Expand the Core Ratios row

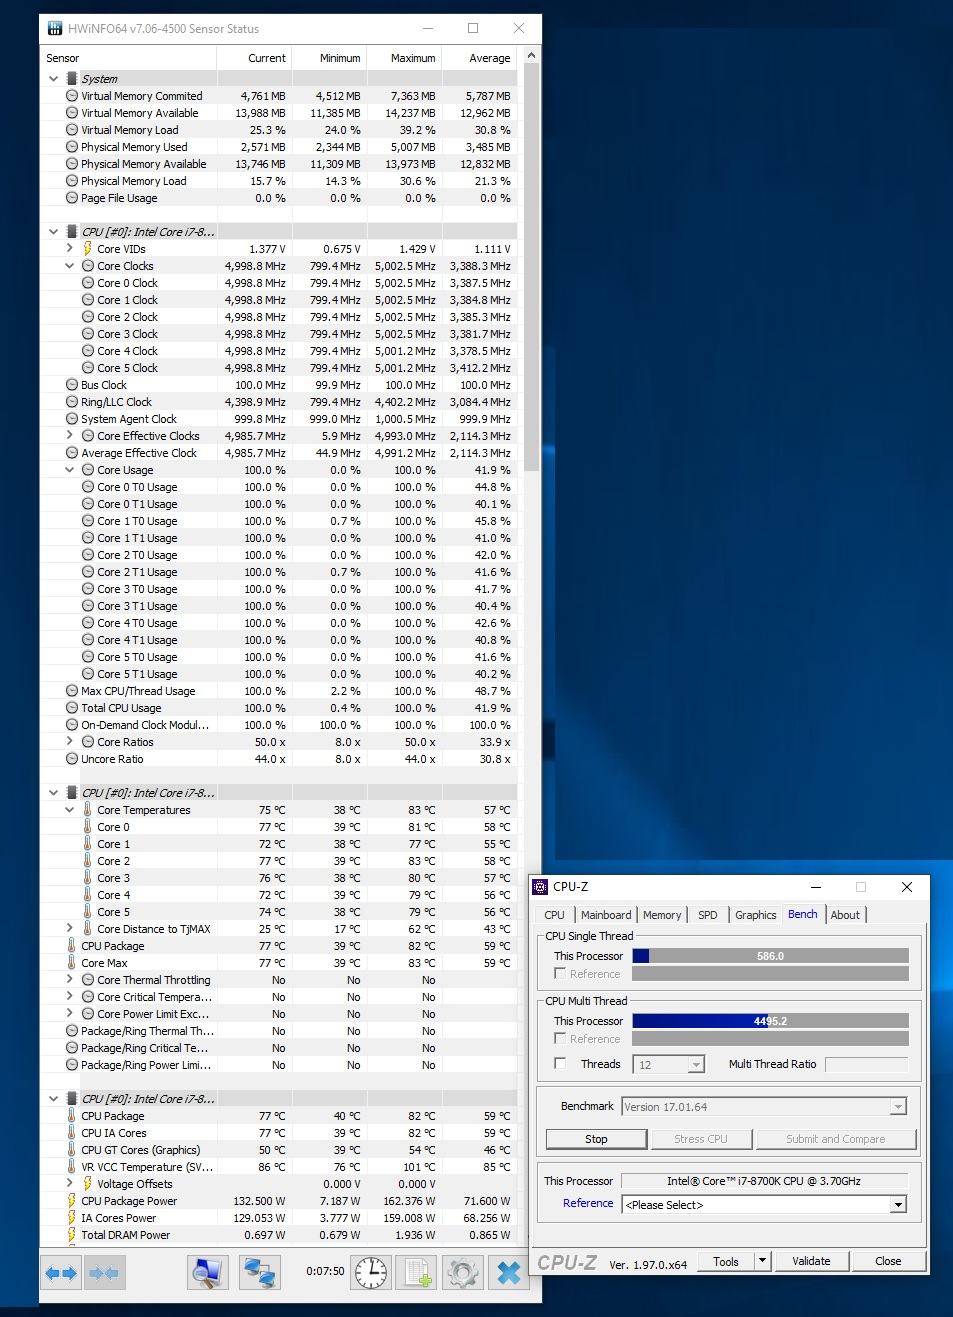tap(69, 742)
